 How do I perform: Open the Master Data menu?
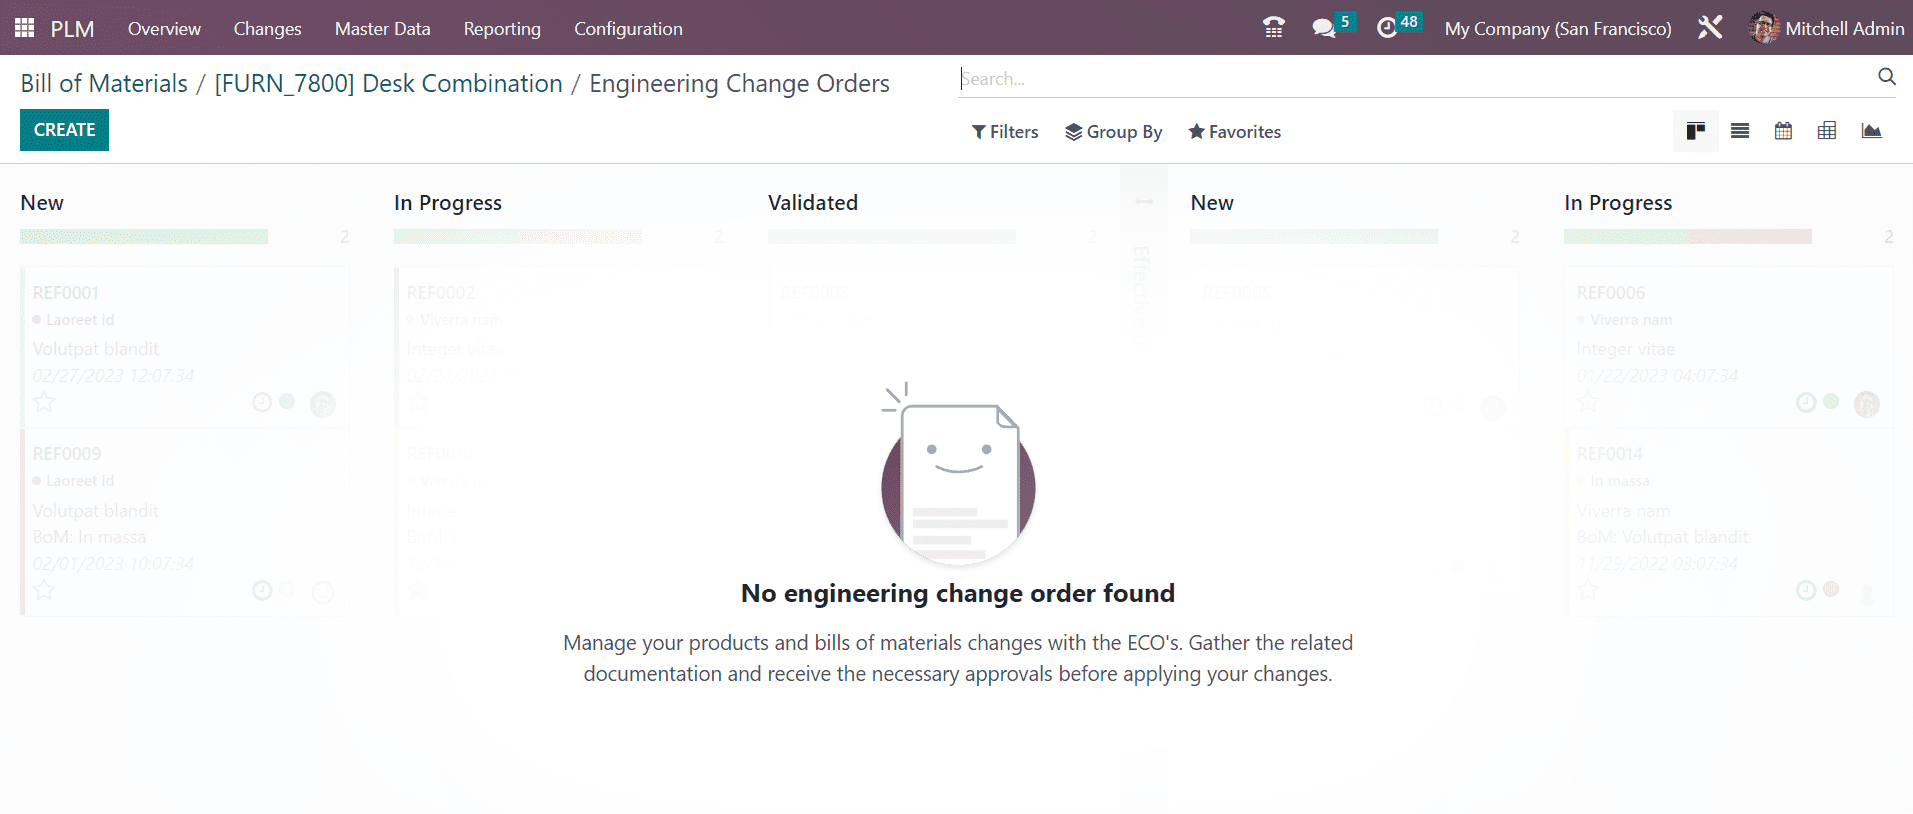click(x=382, y=29)
